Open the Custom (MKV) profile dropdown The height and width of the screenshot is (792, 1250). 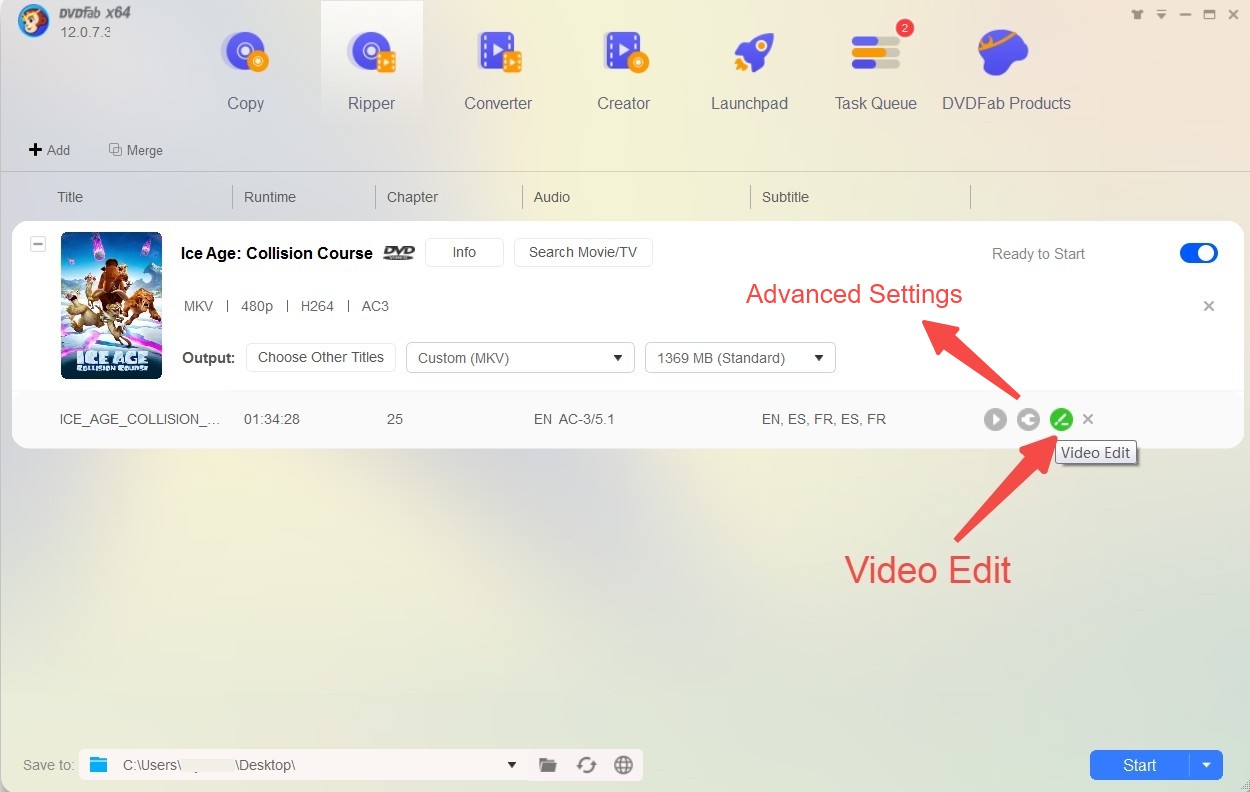coord(520,357)
